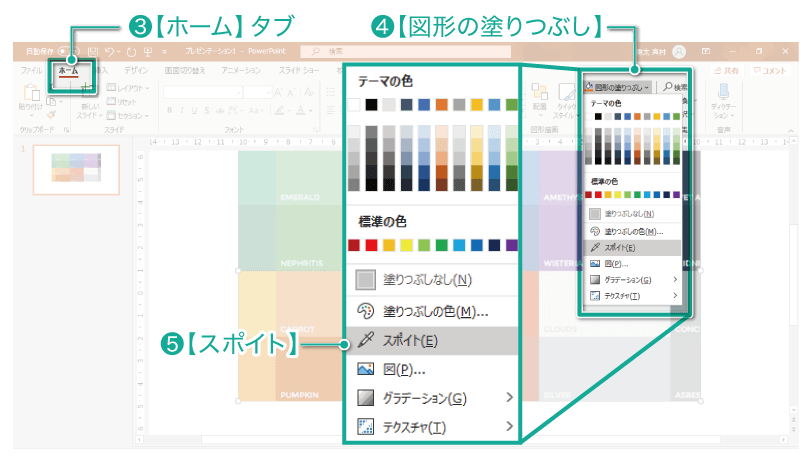Click the Copy icon in clipboard group
This screenshot has height=460, width=810.
pos(52,101)
